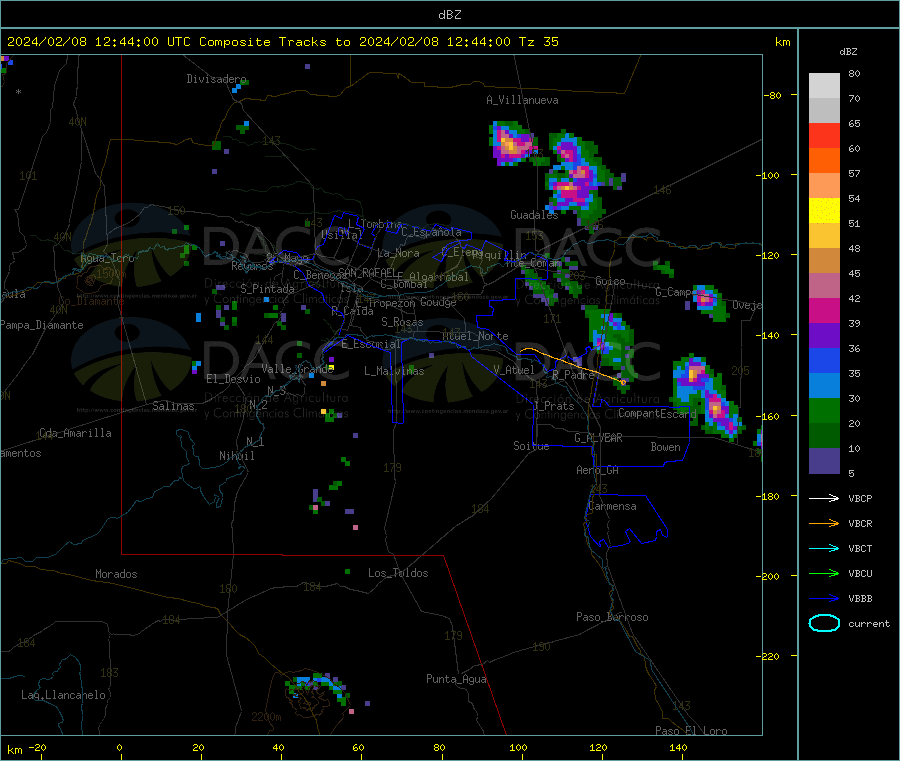Click the Lag.Llancanelo place label

63,695
